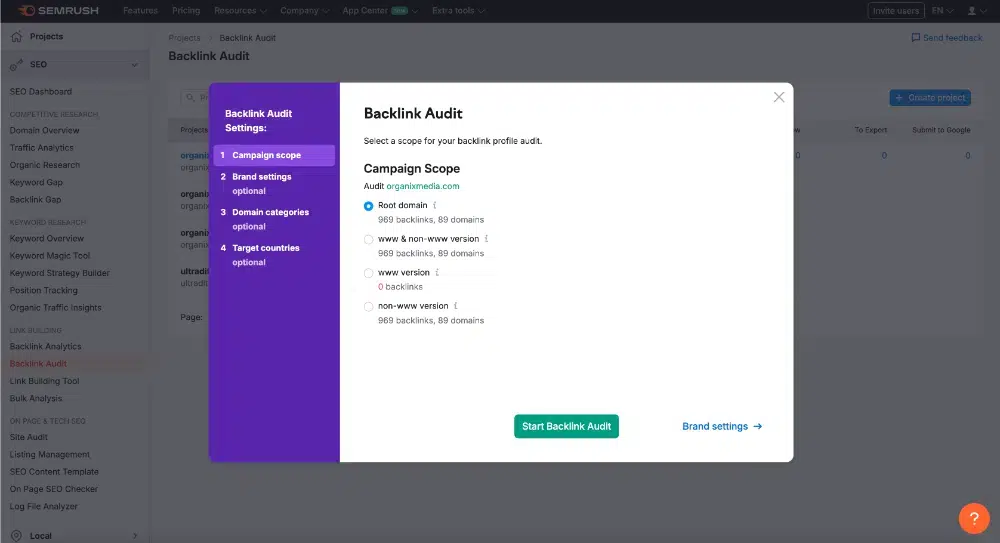1000x543 pixels.
Task: Expand the Resources dropdown menu
Action: pyautogui.click(x=240, y=11)
